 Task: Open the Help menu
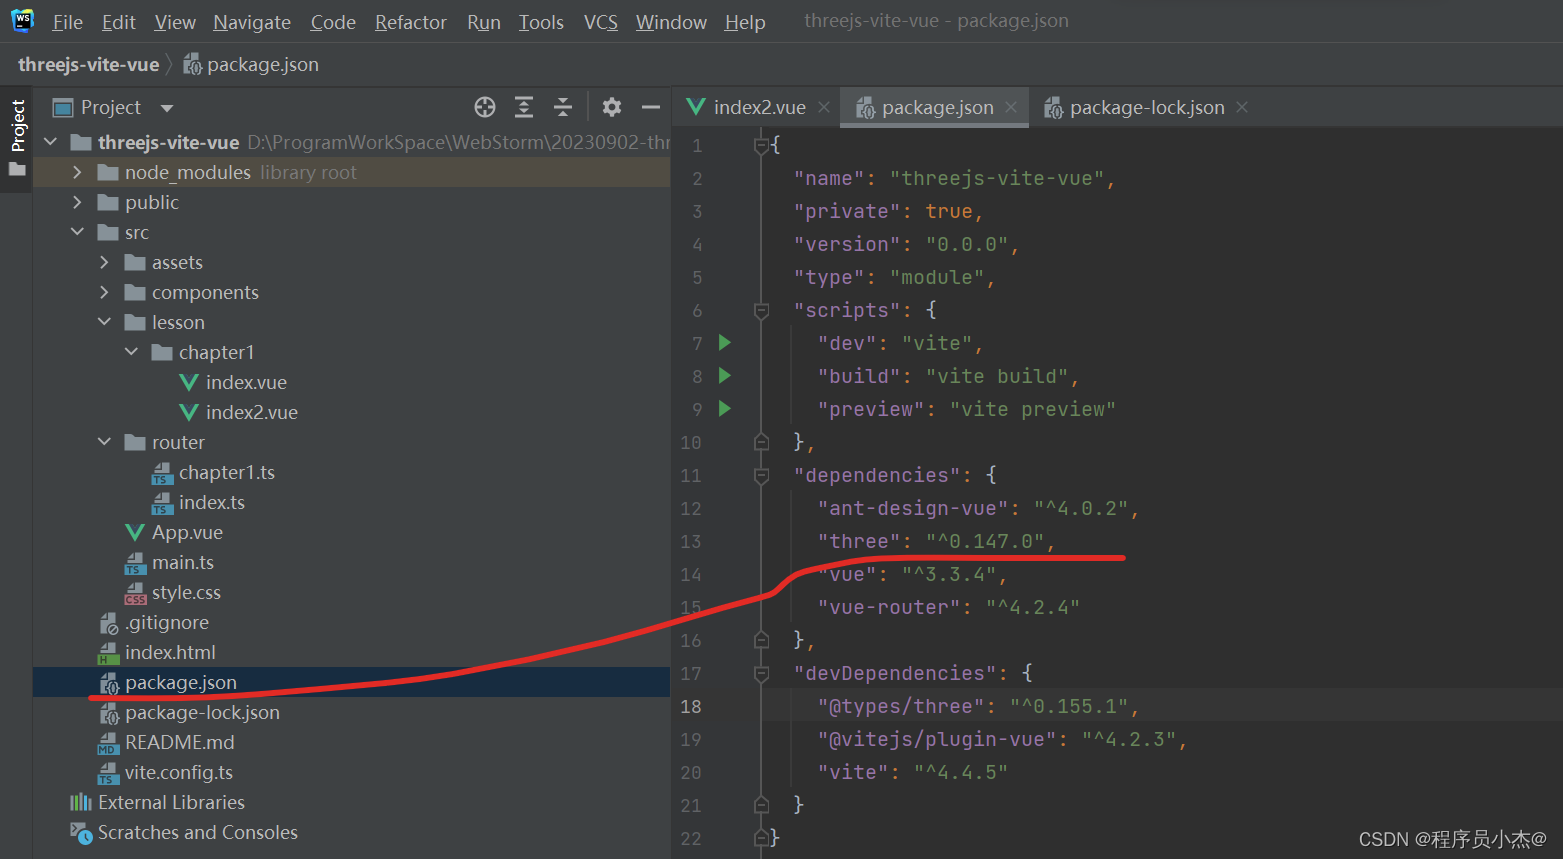(745, 22)
